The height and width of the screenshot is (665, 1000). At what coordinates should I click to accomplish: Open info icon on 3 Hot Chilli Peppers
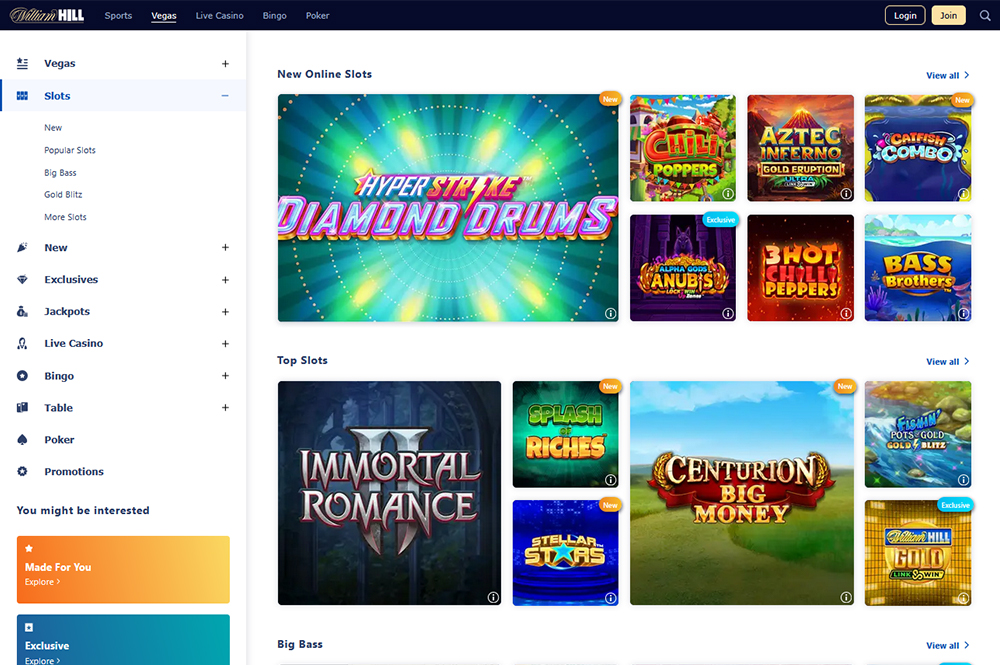[x=846, y=313]
